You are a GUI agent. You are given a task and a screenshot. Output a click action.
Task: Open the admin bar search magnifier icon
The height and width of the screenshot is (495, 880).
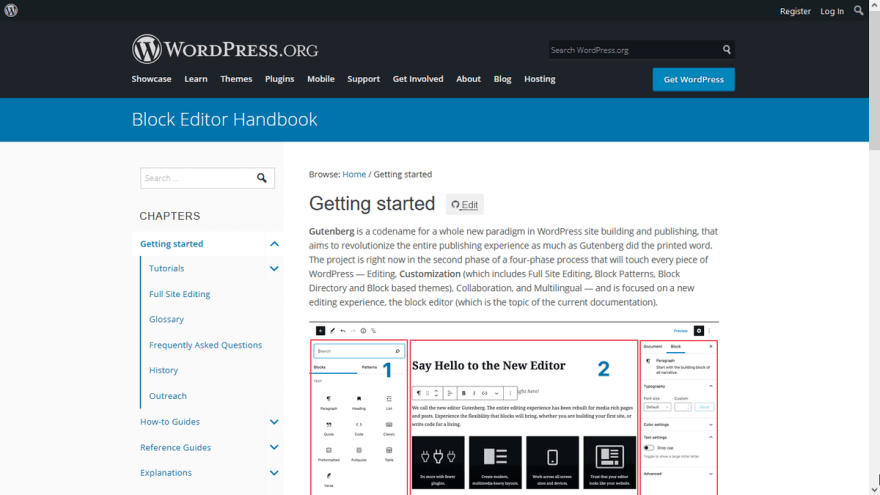coord(858,10)
